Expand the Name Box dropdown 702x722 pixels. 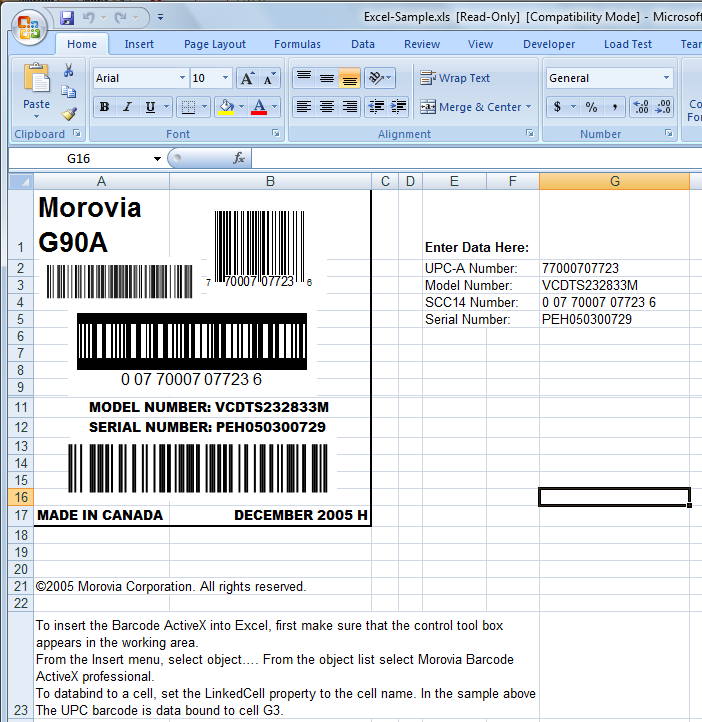pyautogui.click(x=157, y=159)
